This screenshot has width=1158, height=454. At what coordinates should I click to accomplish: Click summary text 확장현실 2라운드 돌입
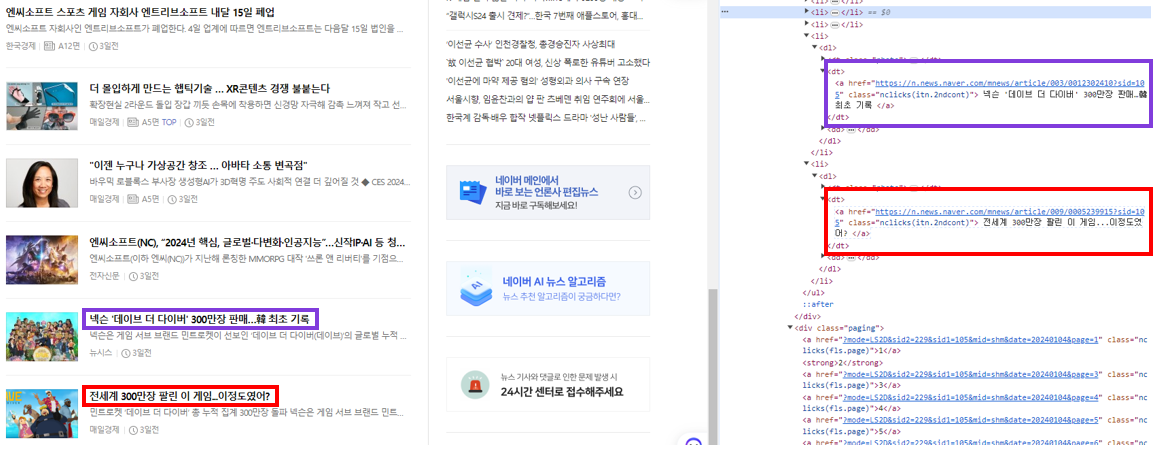coord(247,106)
